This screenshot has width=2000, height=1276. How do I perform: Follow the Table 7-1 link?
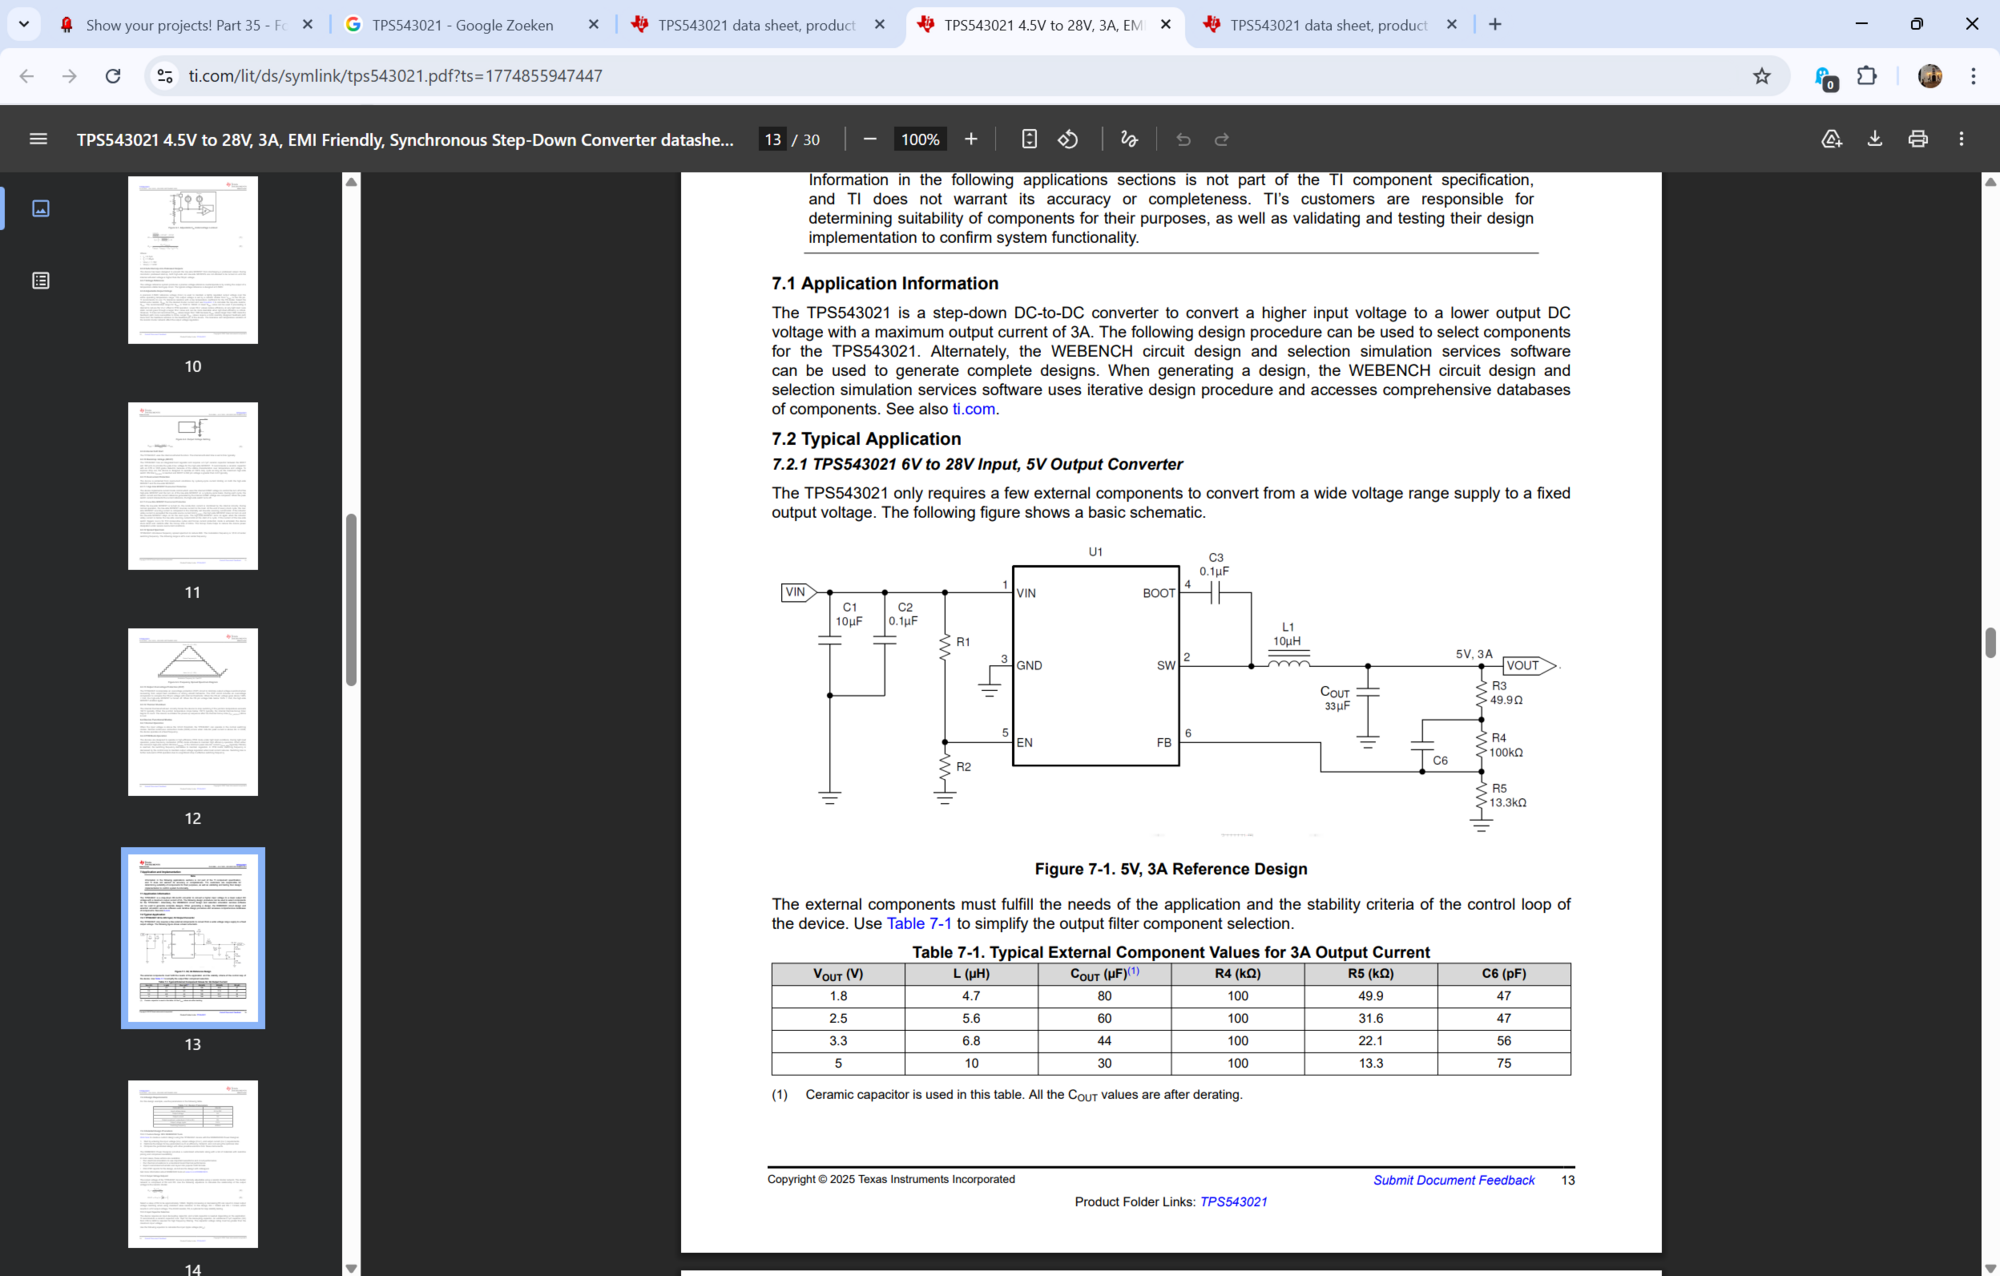pyautogui.click(x=919, y=924)
